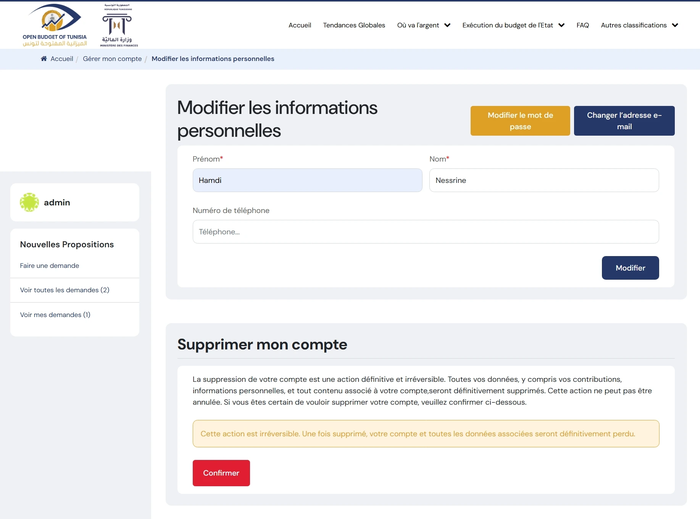Open Tendances Globales page
Viewport: 700px width, 519px height.
tap(354, 25)
